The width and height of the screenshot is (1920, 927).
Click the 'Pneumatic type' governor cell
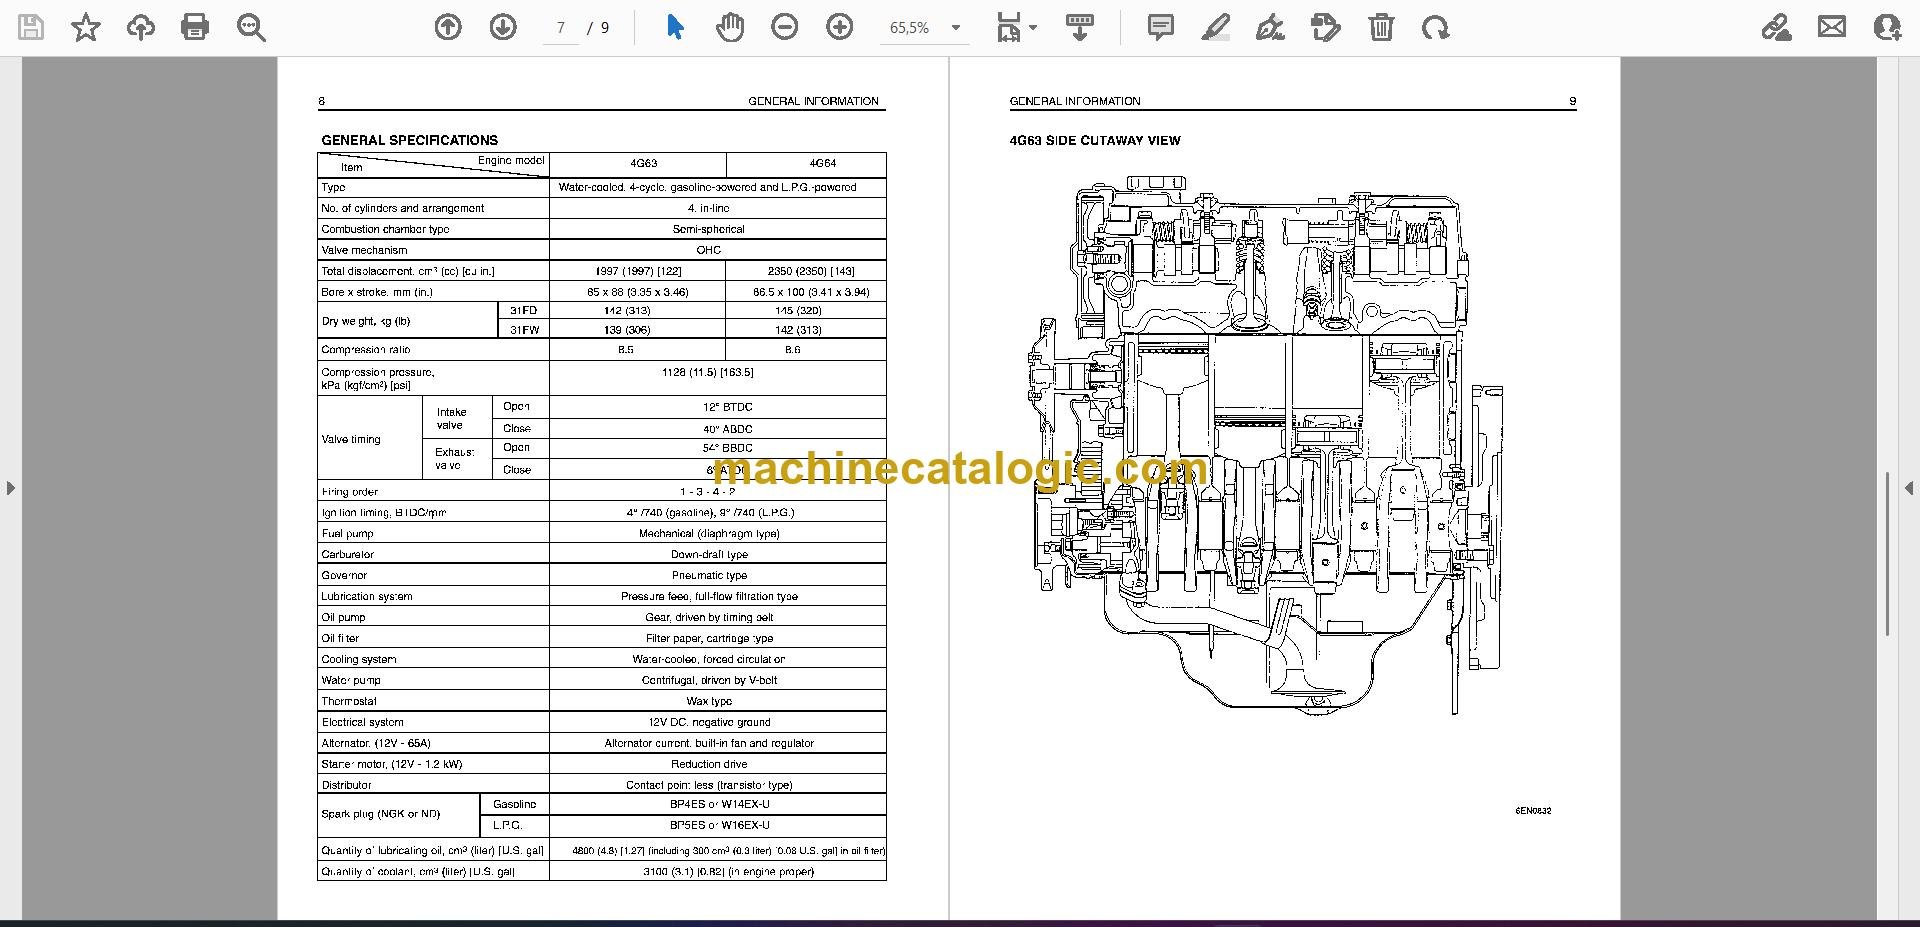(709, 576)
